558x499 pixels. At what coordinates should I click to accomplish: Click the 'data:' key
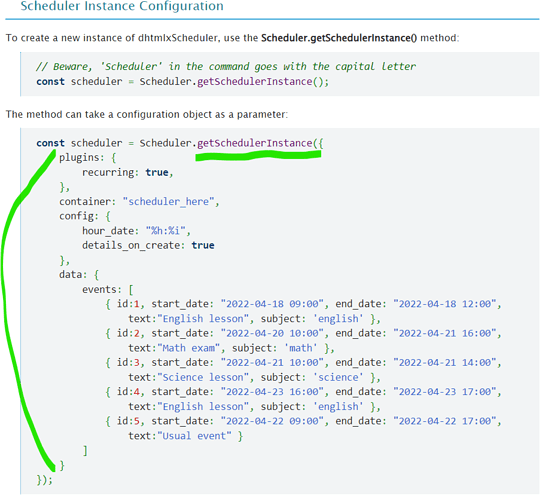(73, 275)
